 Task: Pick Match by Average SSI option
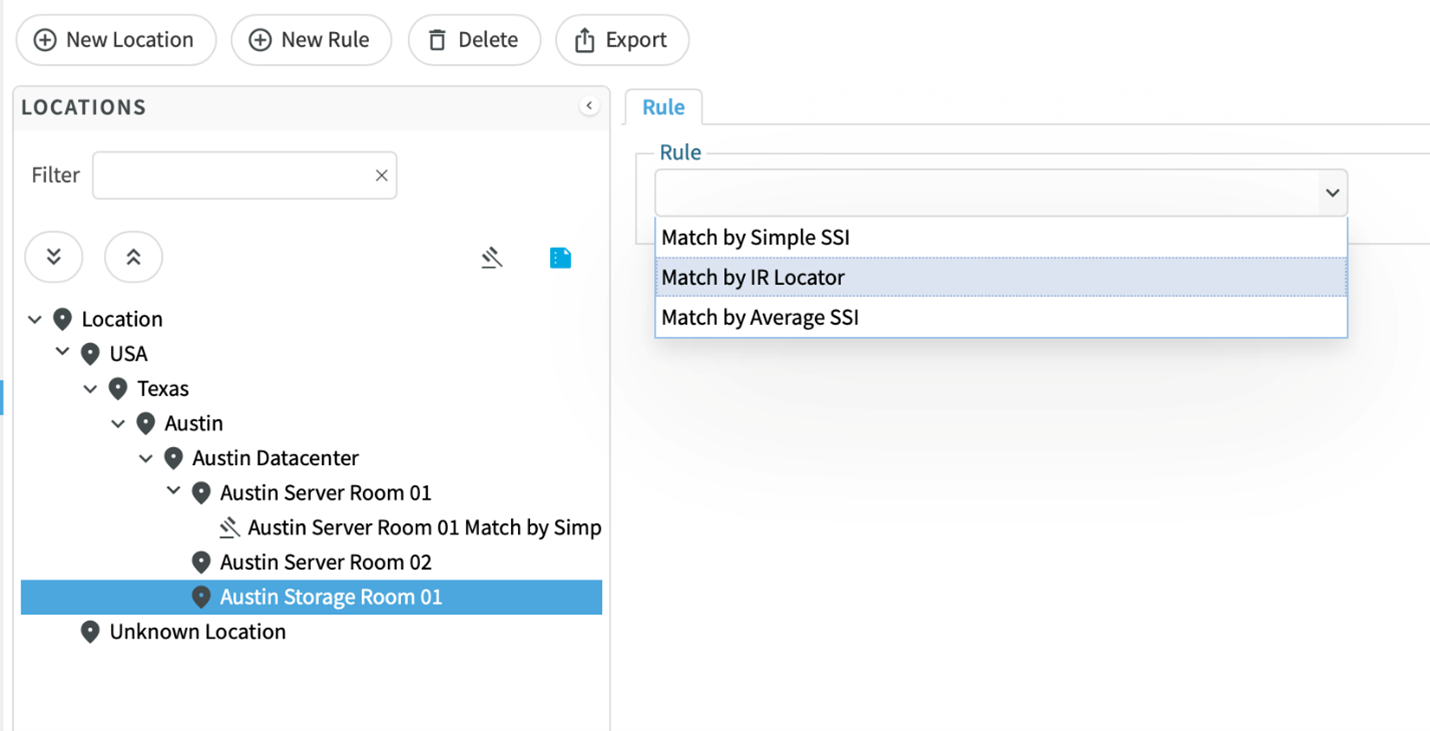click(x=760, y=318)
